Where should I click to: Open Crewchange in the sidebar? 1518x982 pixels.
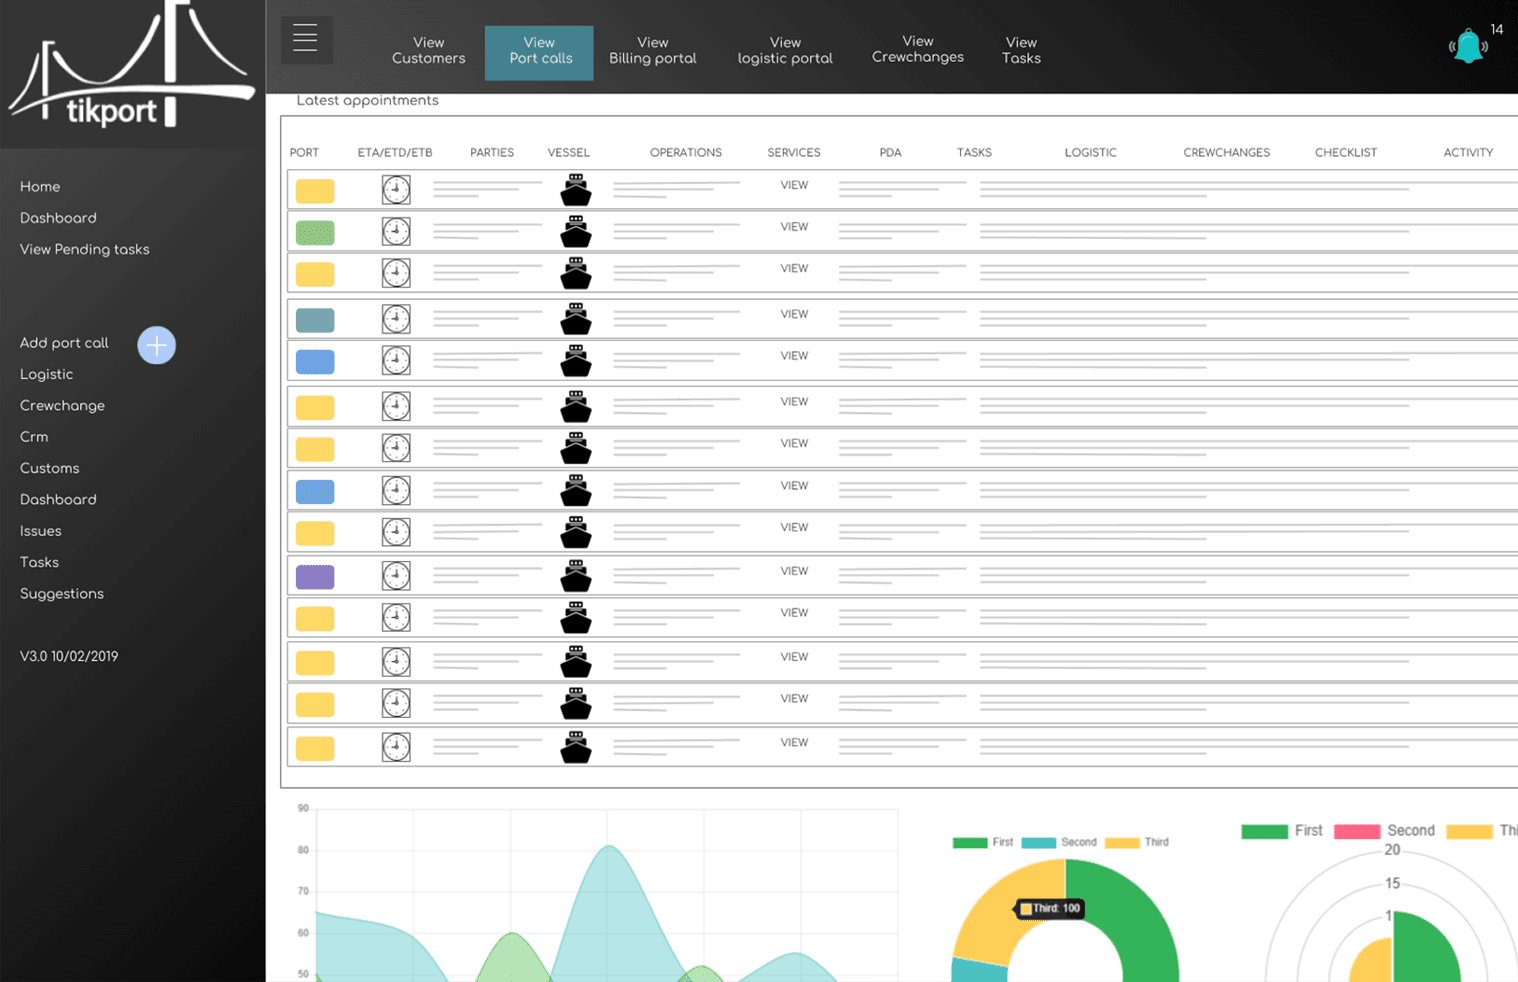pos(62,406)
